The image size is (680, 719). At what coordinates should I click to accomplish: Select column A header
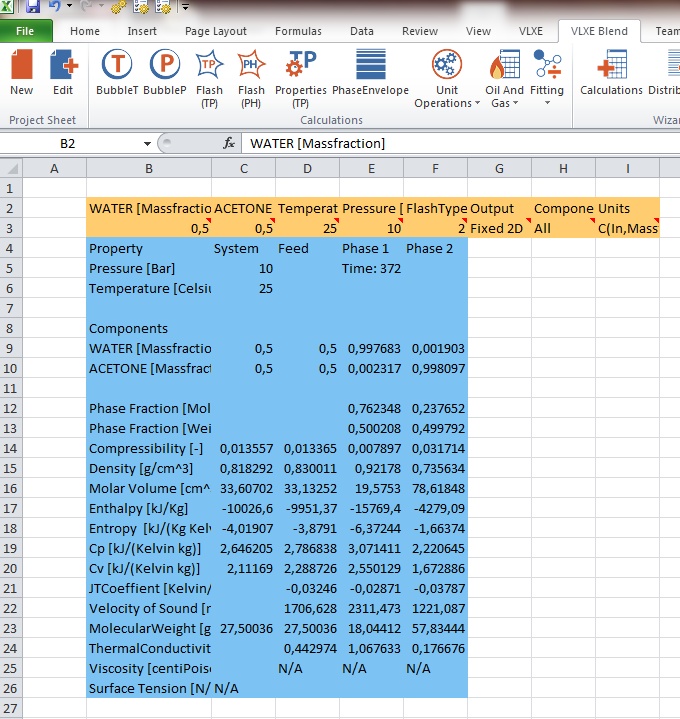pyautogui.click(x=55, y=168)
